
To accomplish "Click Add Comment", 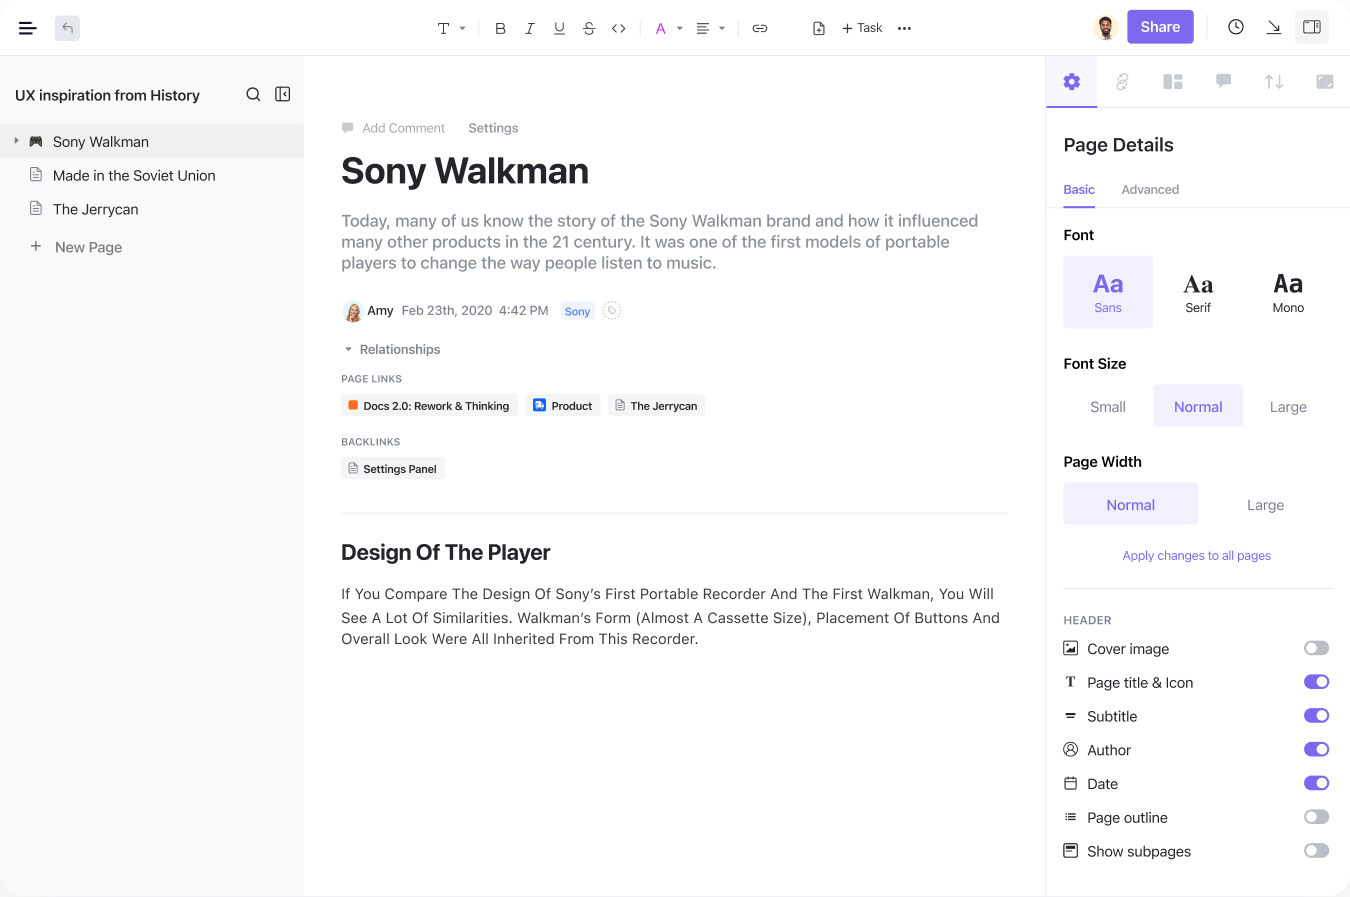I will (x=393, y=128).
